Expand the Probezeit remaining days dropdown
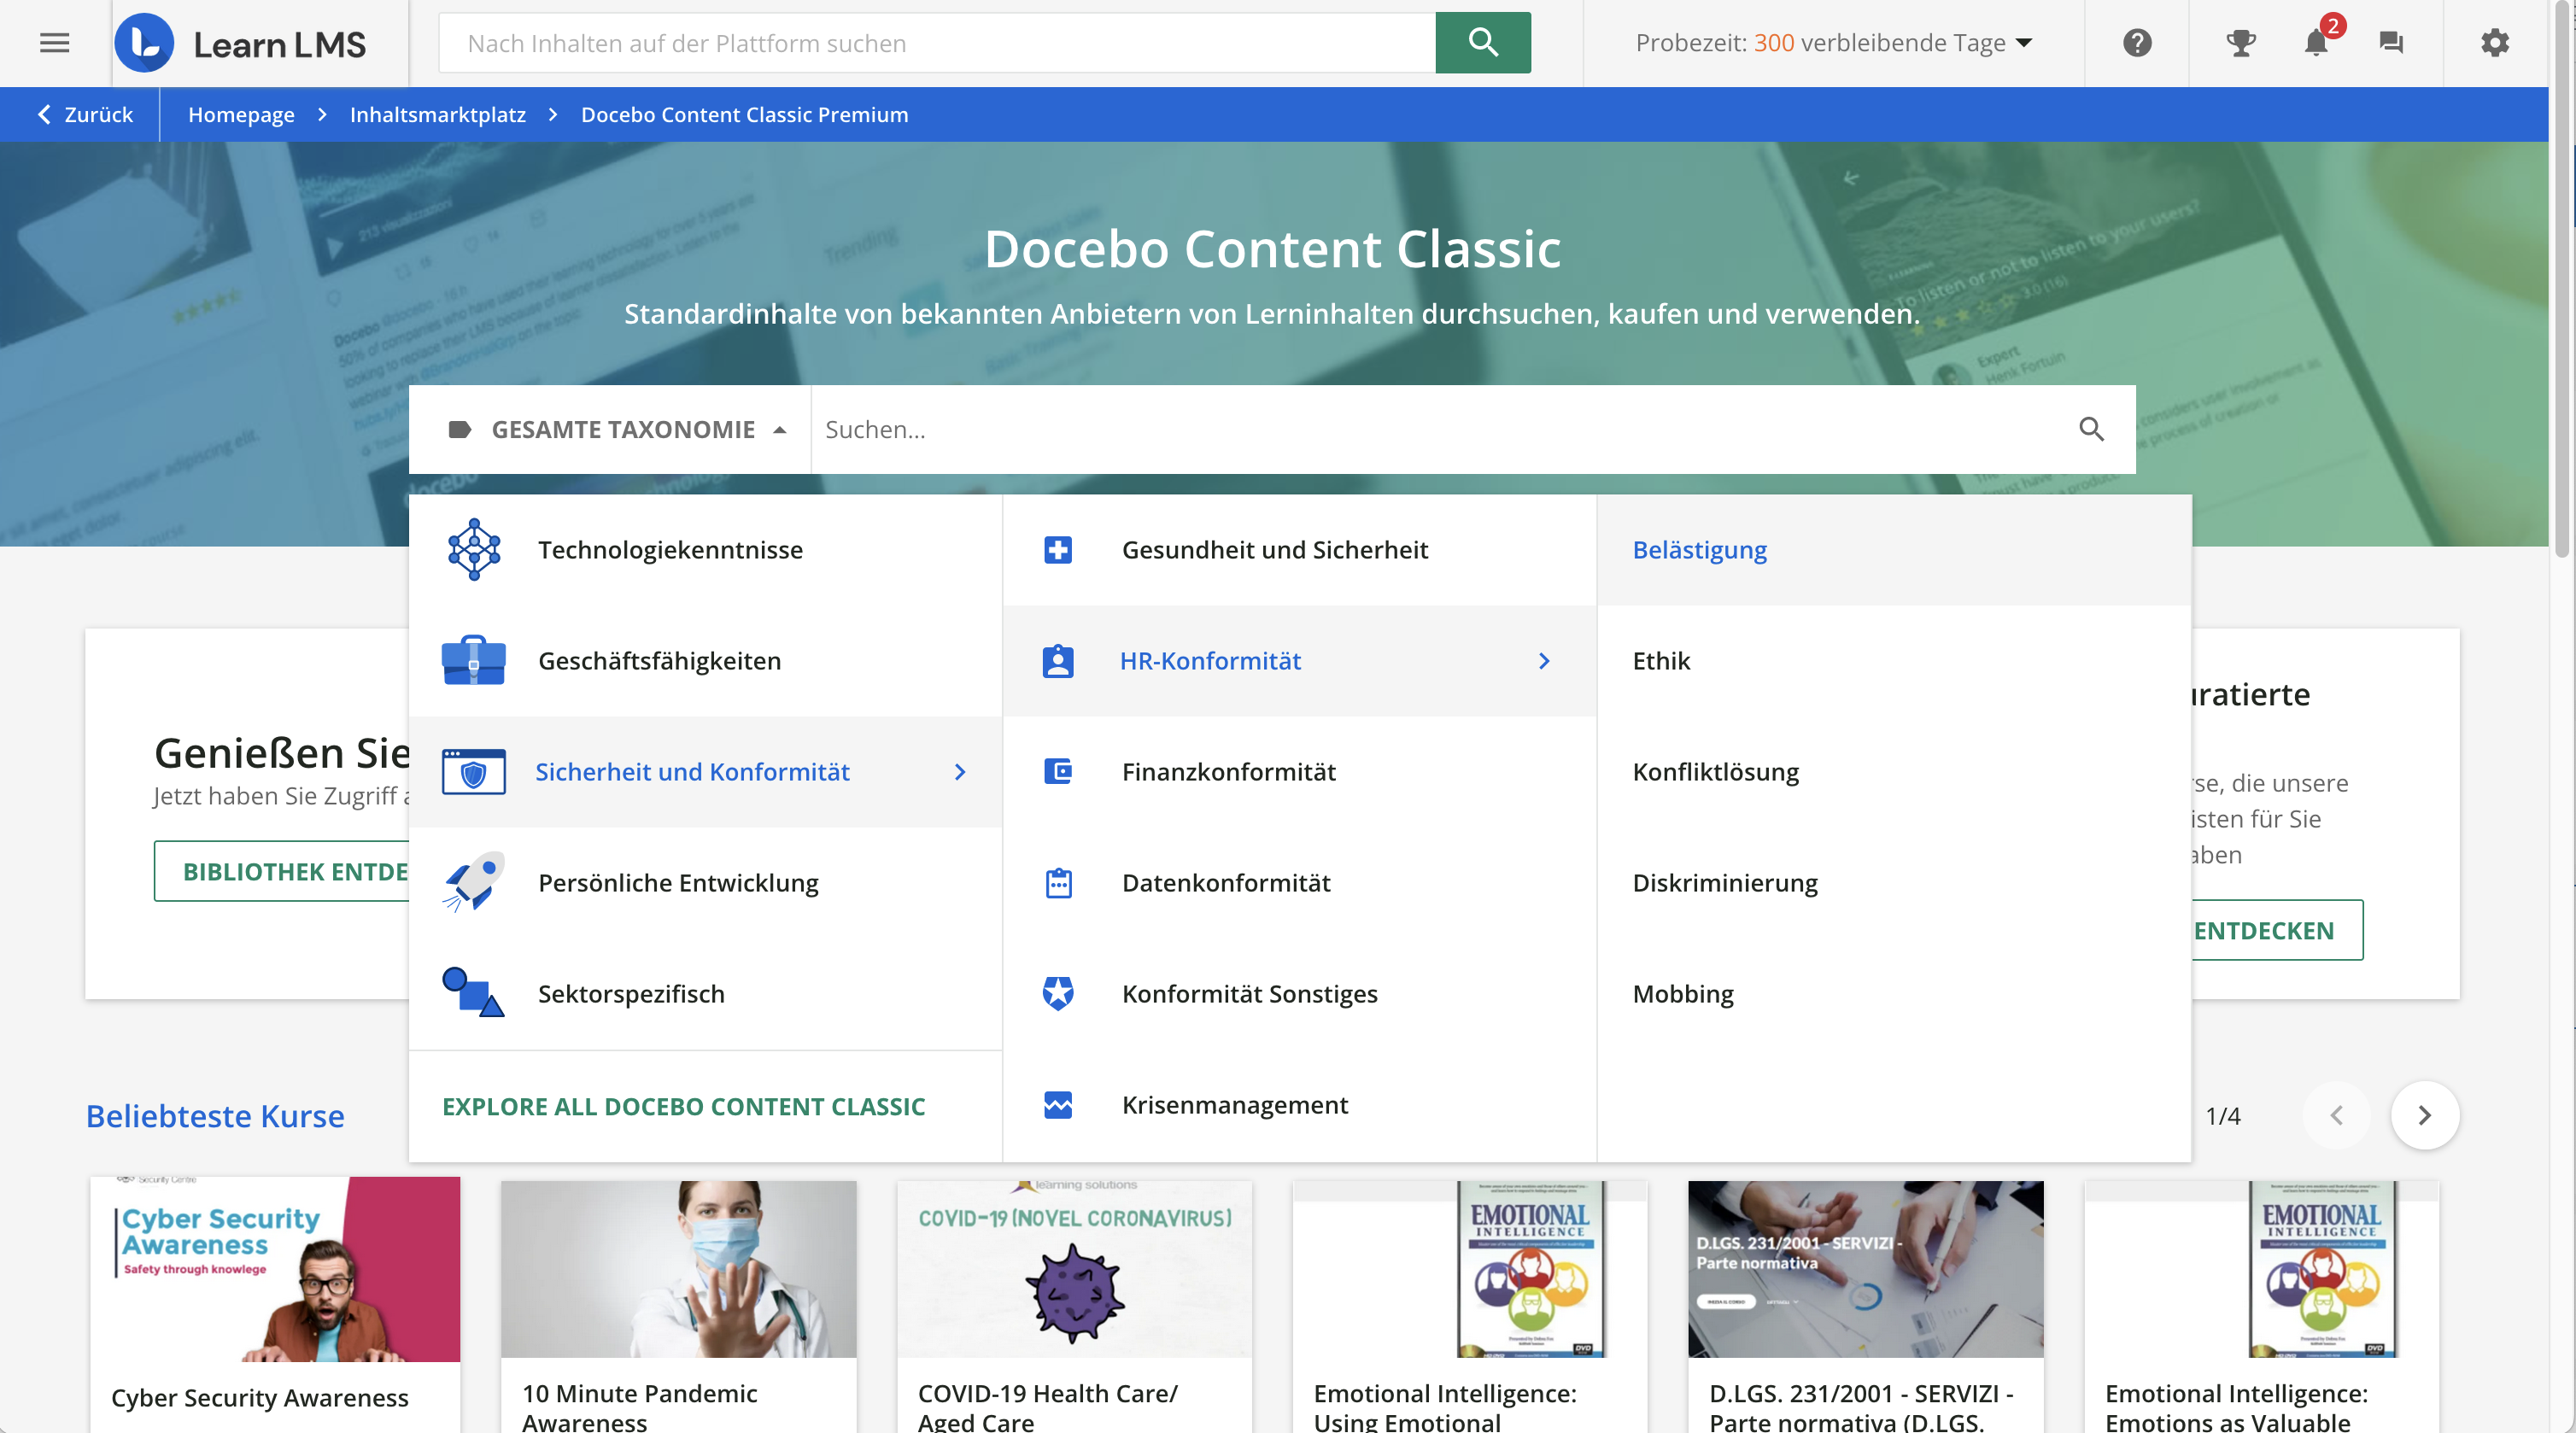The width and height of the screenshot is (2576, 1433). pos(2025,43)
